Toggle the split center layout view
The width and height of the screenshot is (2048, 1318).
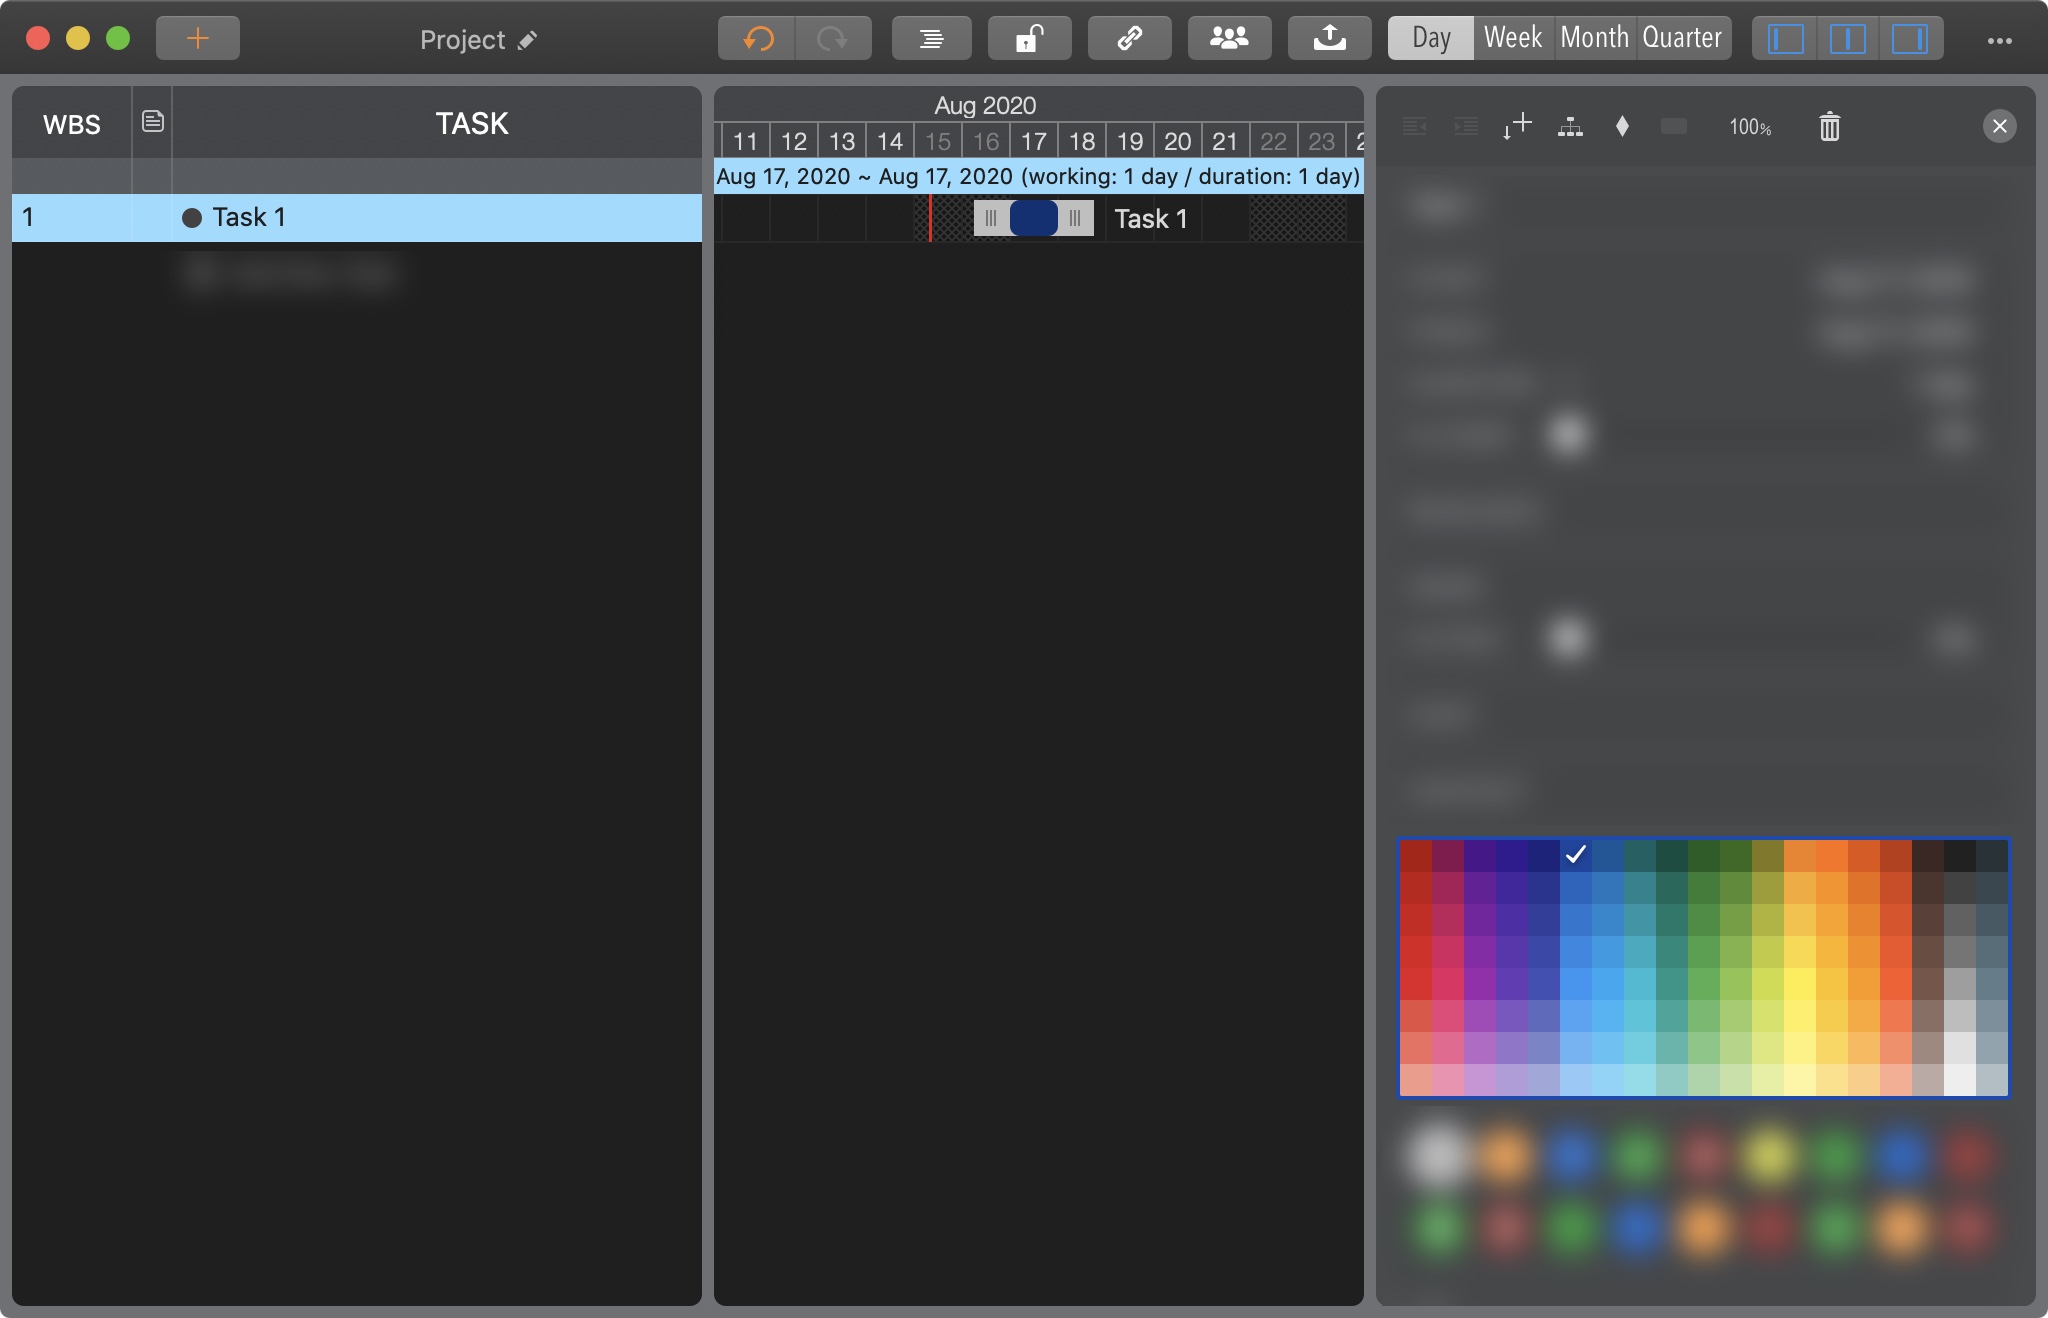pyautogui.click(x=1847, y=39)
